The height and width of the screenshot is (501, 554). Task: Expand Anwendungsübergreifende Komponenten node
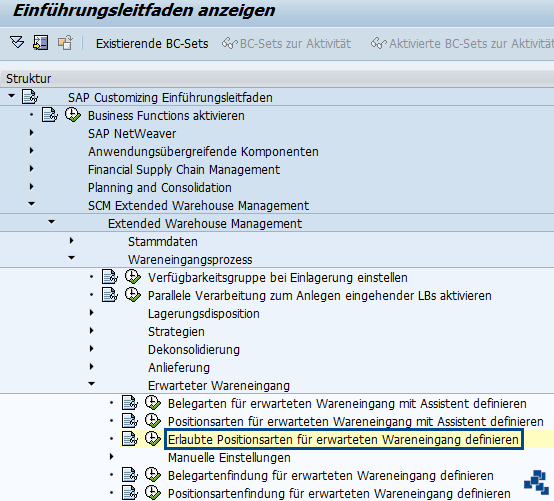pos(31,151)
